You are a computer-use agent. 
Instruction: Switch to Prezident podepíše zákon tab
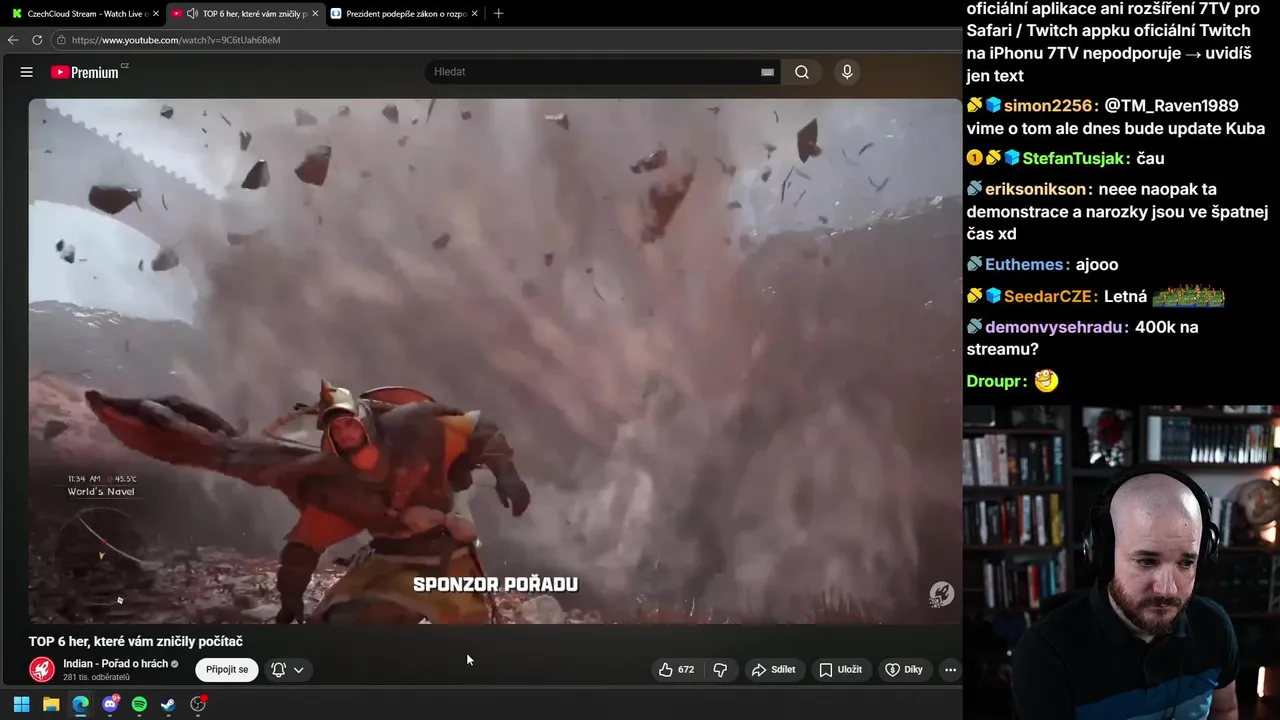tap(404, 14)
